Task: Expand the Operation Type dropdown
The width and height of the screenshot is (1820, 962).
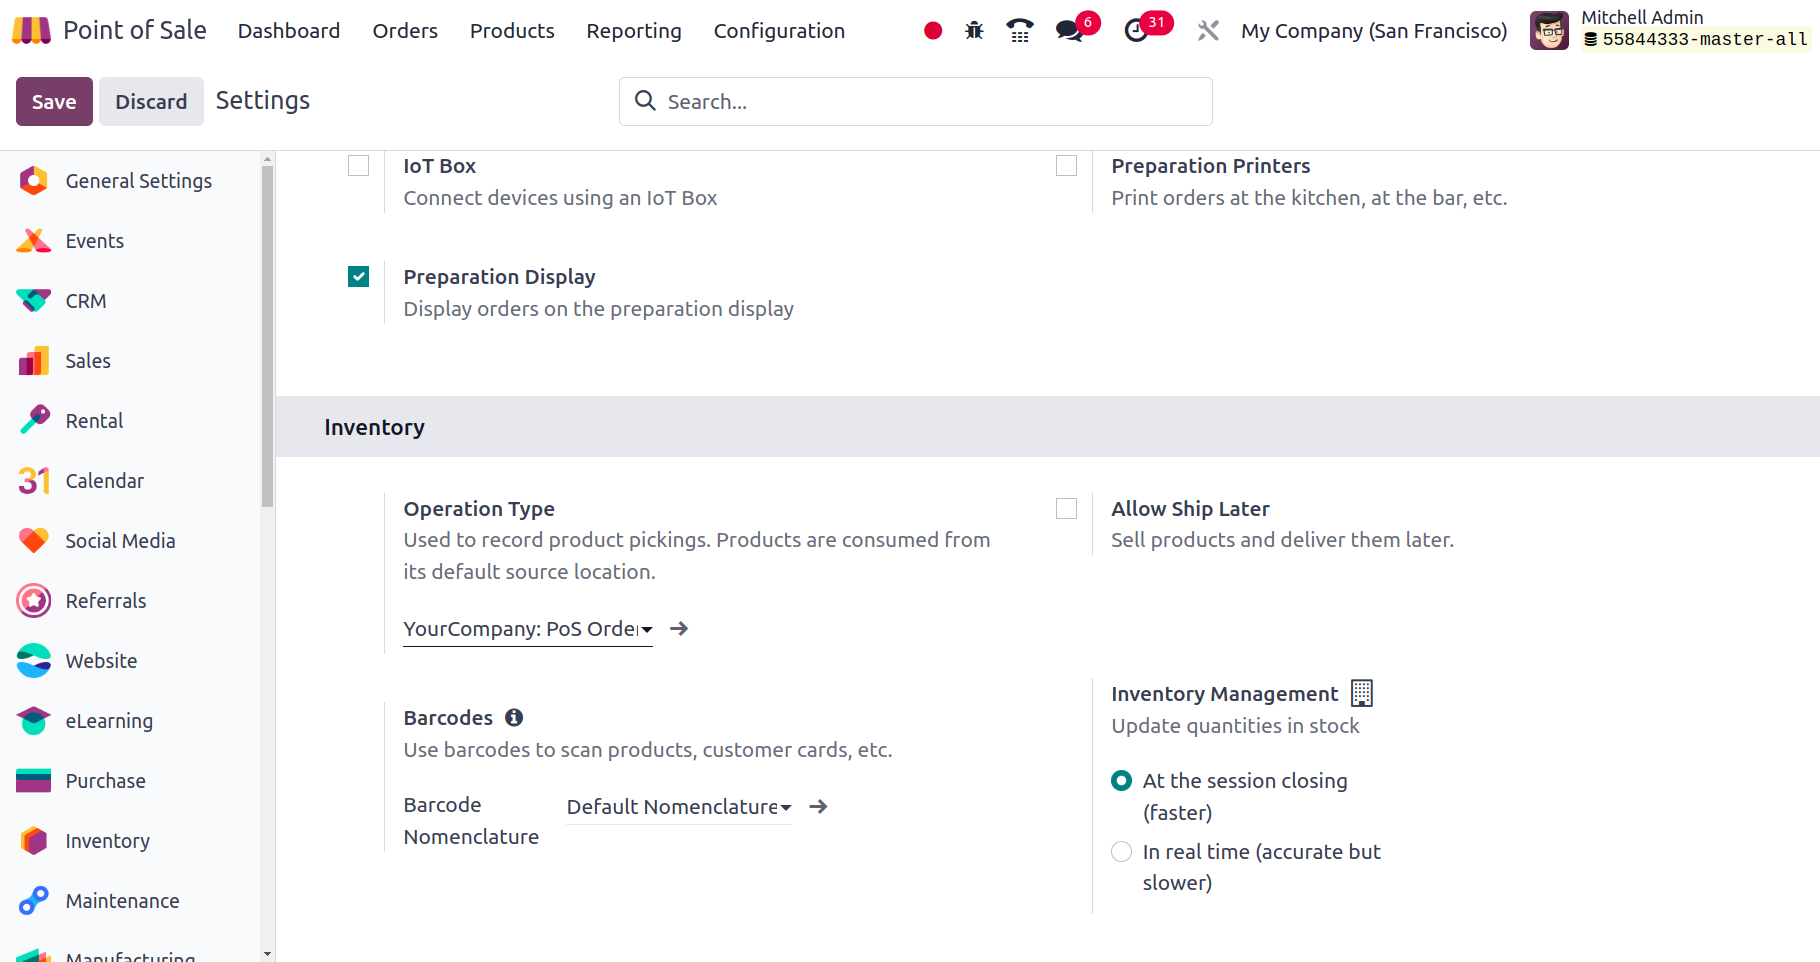Action: (527, 629)
